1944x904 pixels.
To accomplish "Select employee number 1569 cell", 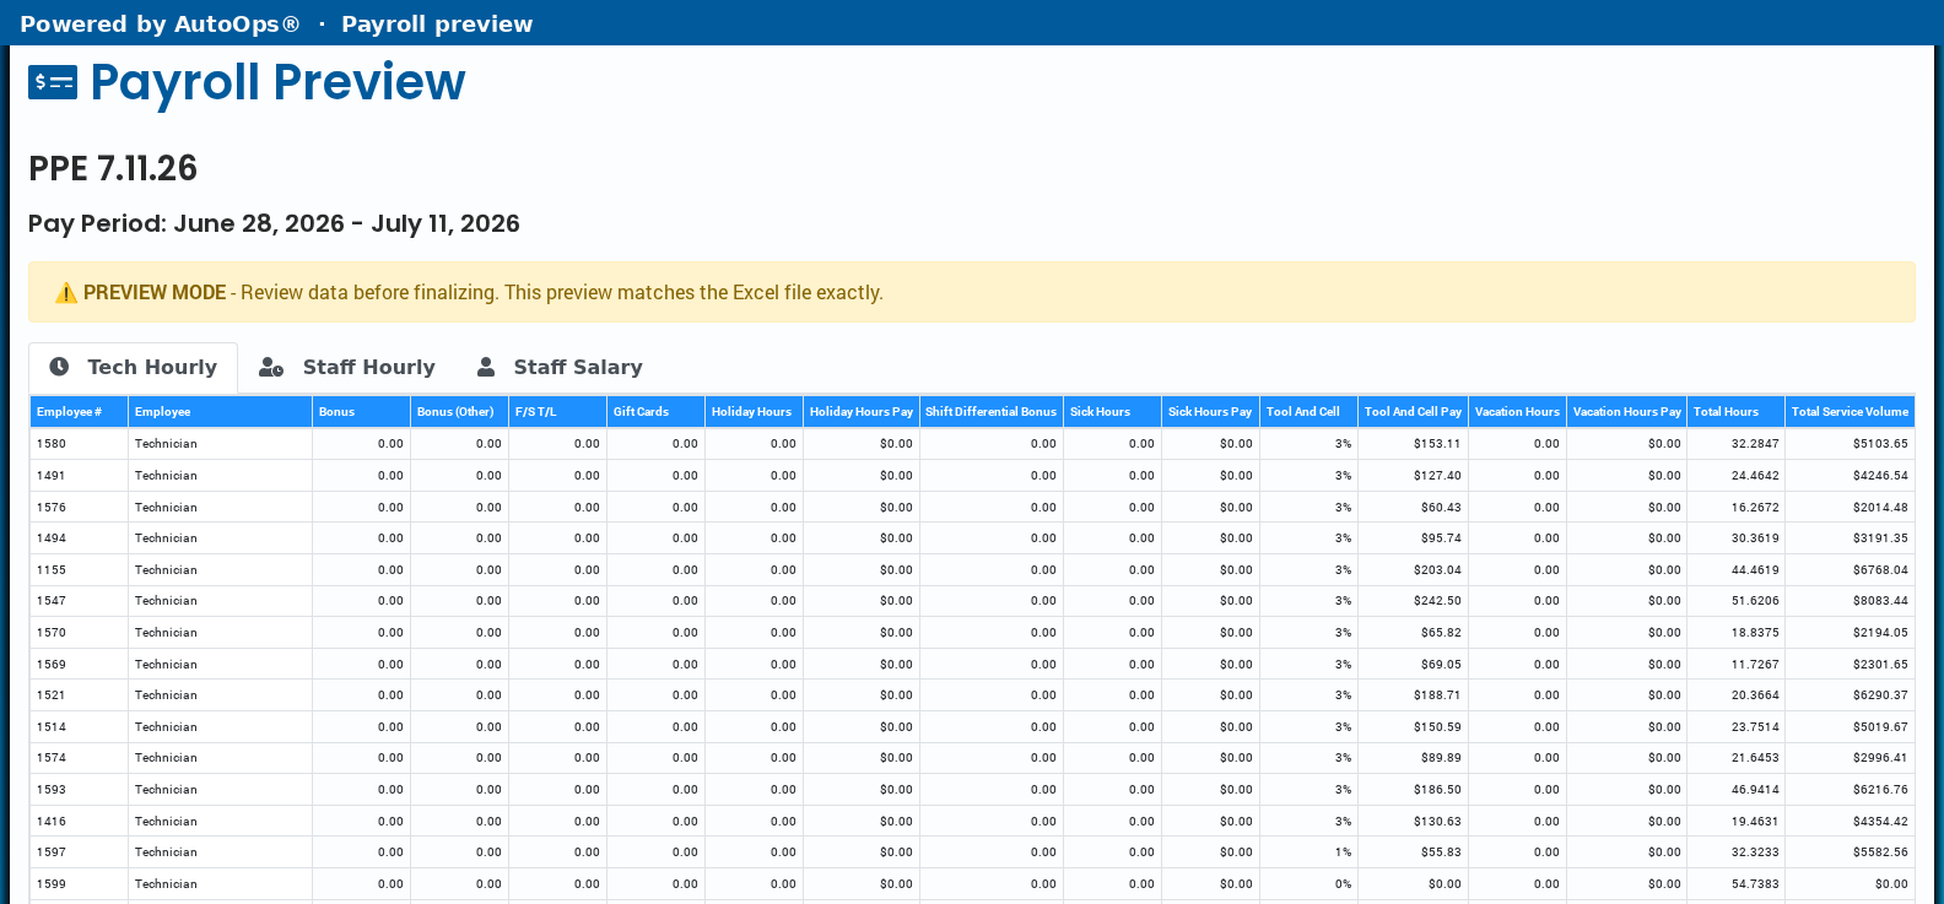I will (x=79, y=664).
